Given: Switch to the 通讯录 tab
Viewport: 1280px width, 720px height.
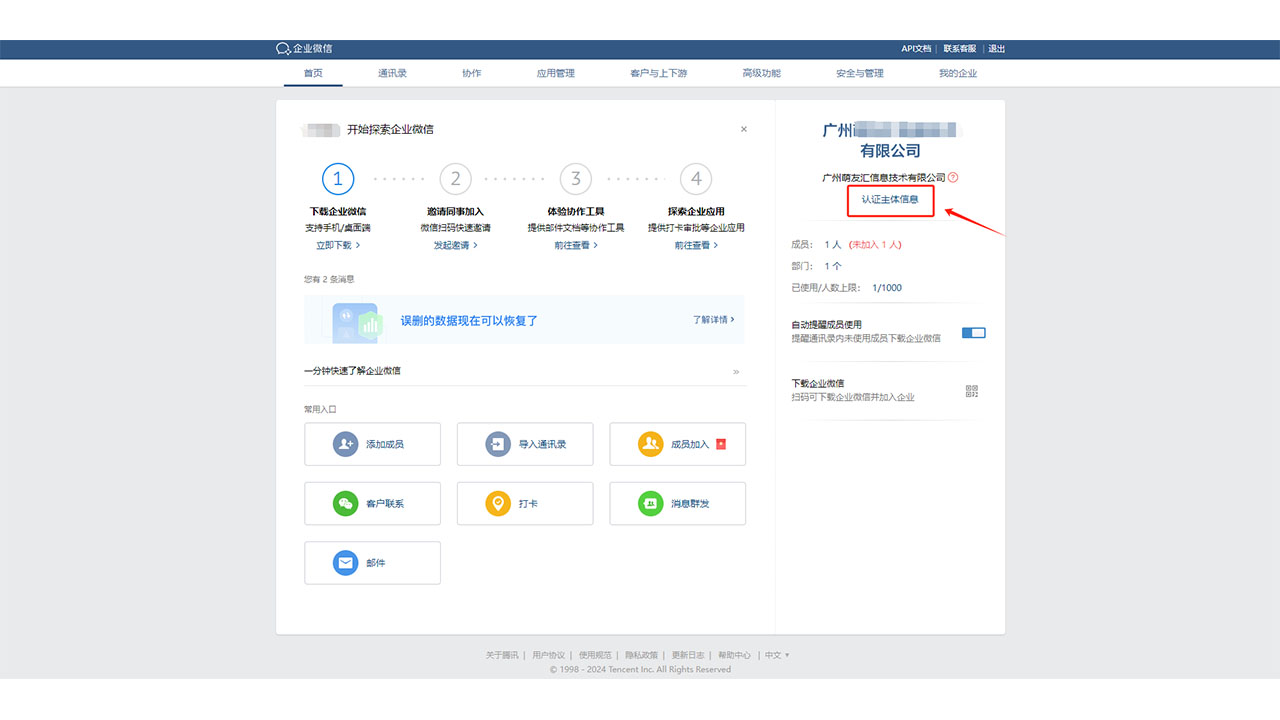Looking at the screenshot, I should coord(392,73).
